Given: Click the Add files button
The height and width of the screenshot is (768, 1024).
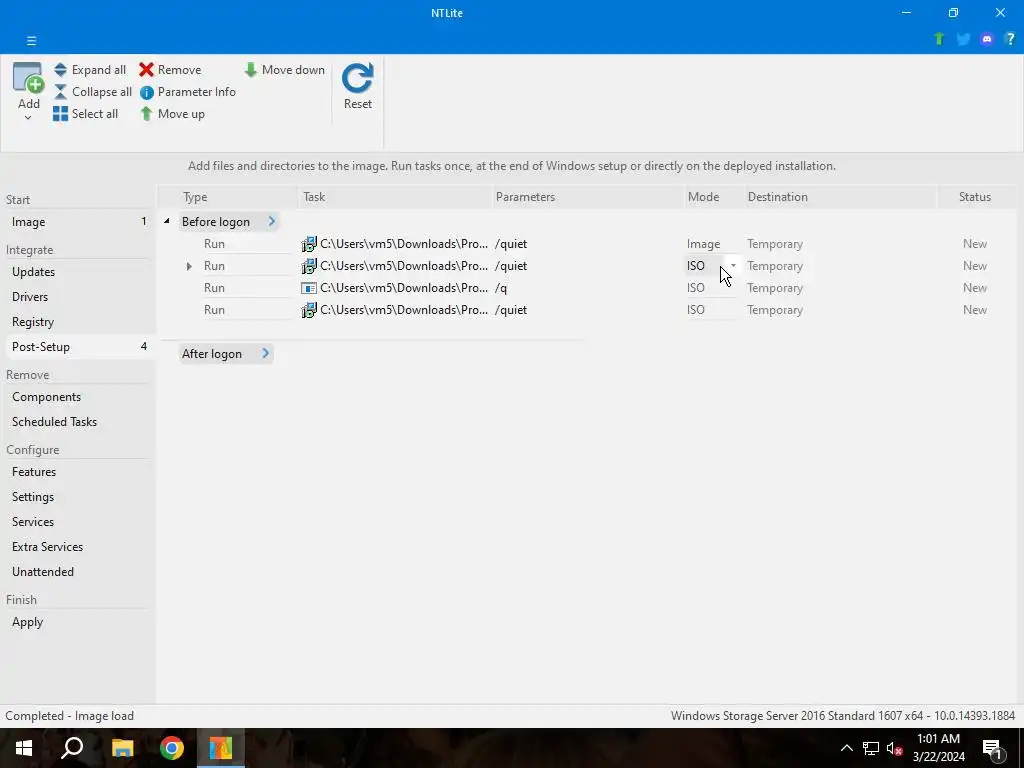Looking at the screenshot, I should tap(29, 86).
